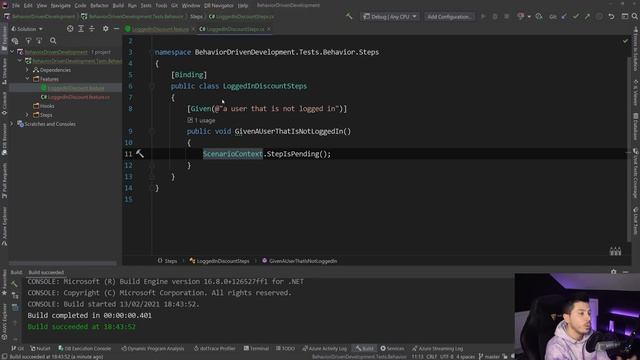Image resolution: width=640 pixels, height=360 pixels.
Task: Click the UTF-8 encoding in the status bar
Action: point(446,357)
